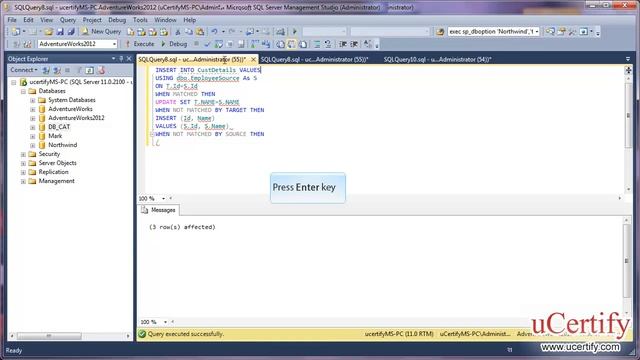Click the Parse checkmark icon
640x360 pixels.
click(207, 44)
